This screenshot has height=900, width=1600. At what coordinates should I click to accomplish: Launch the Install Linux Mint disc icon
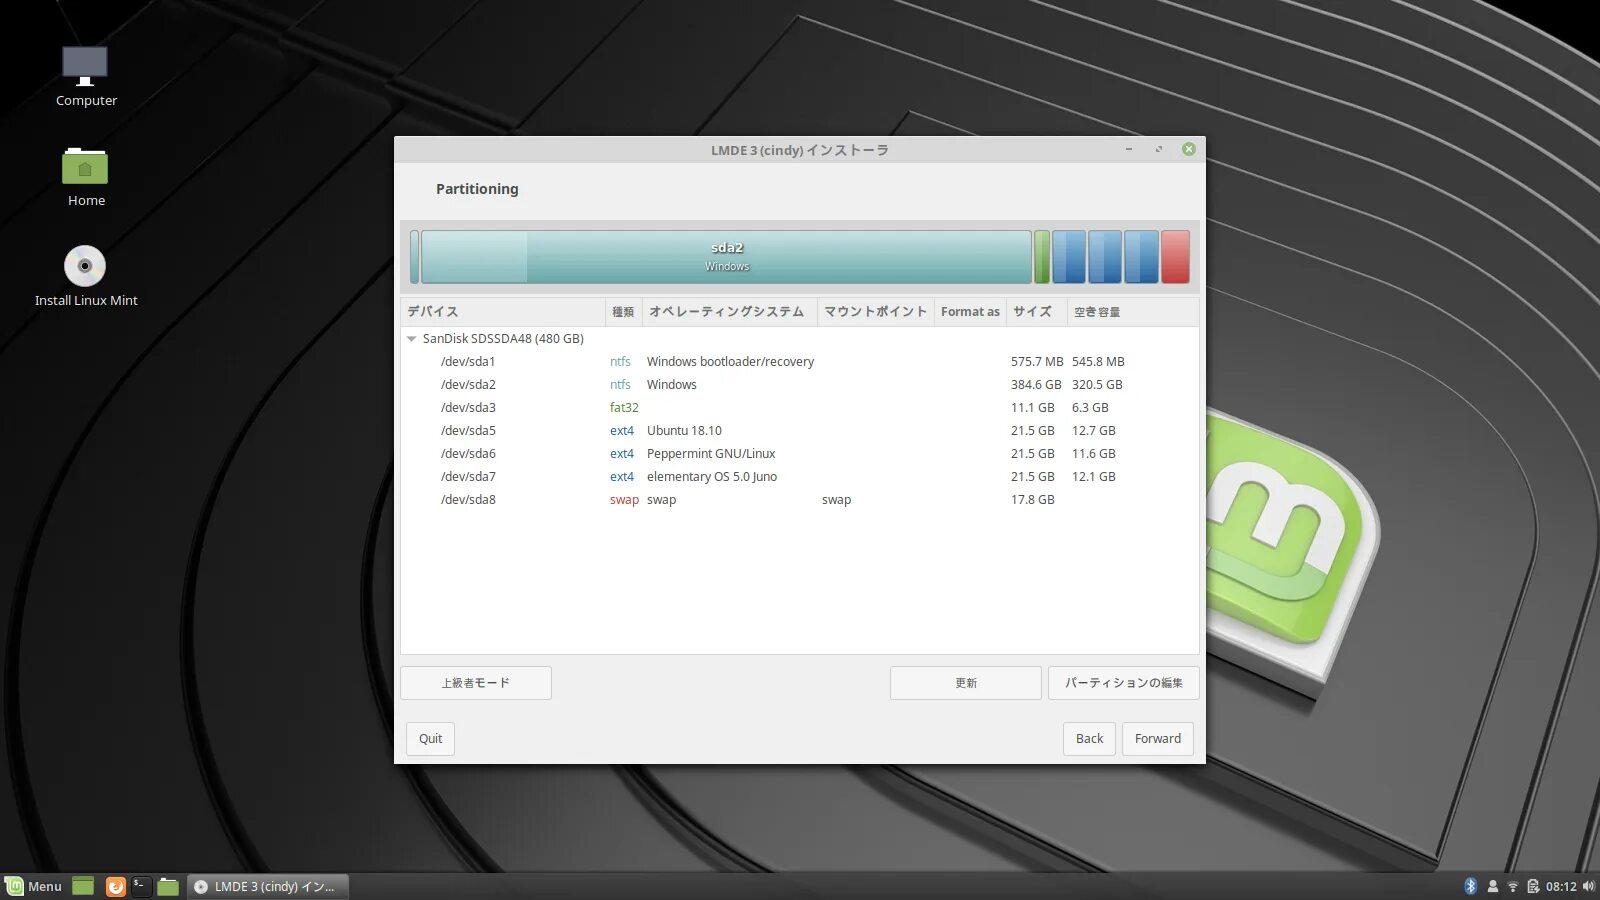(86, 276)
